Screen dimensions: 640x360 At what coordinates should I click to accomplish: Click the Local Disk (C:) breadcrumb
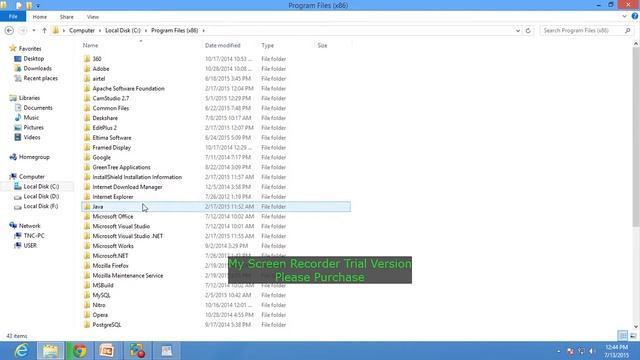(x=123, y=31)
